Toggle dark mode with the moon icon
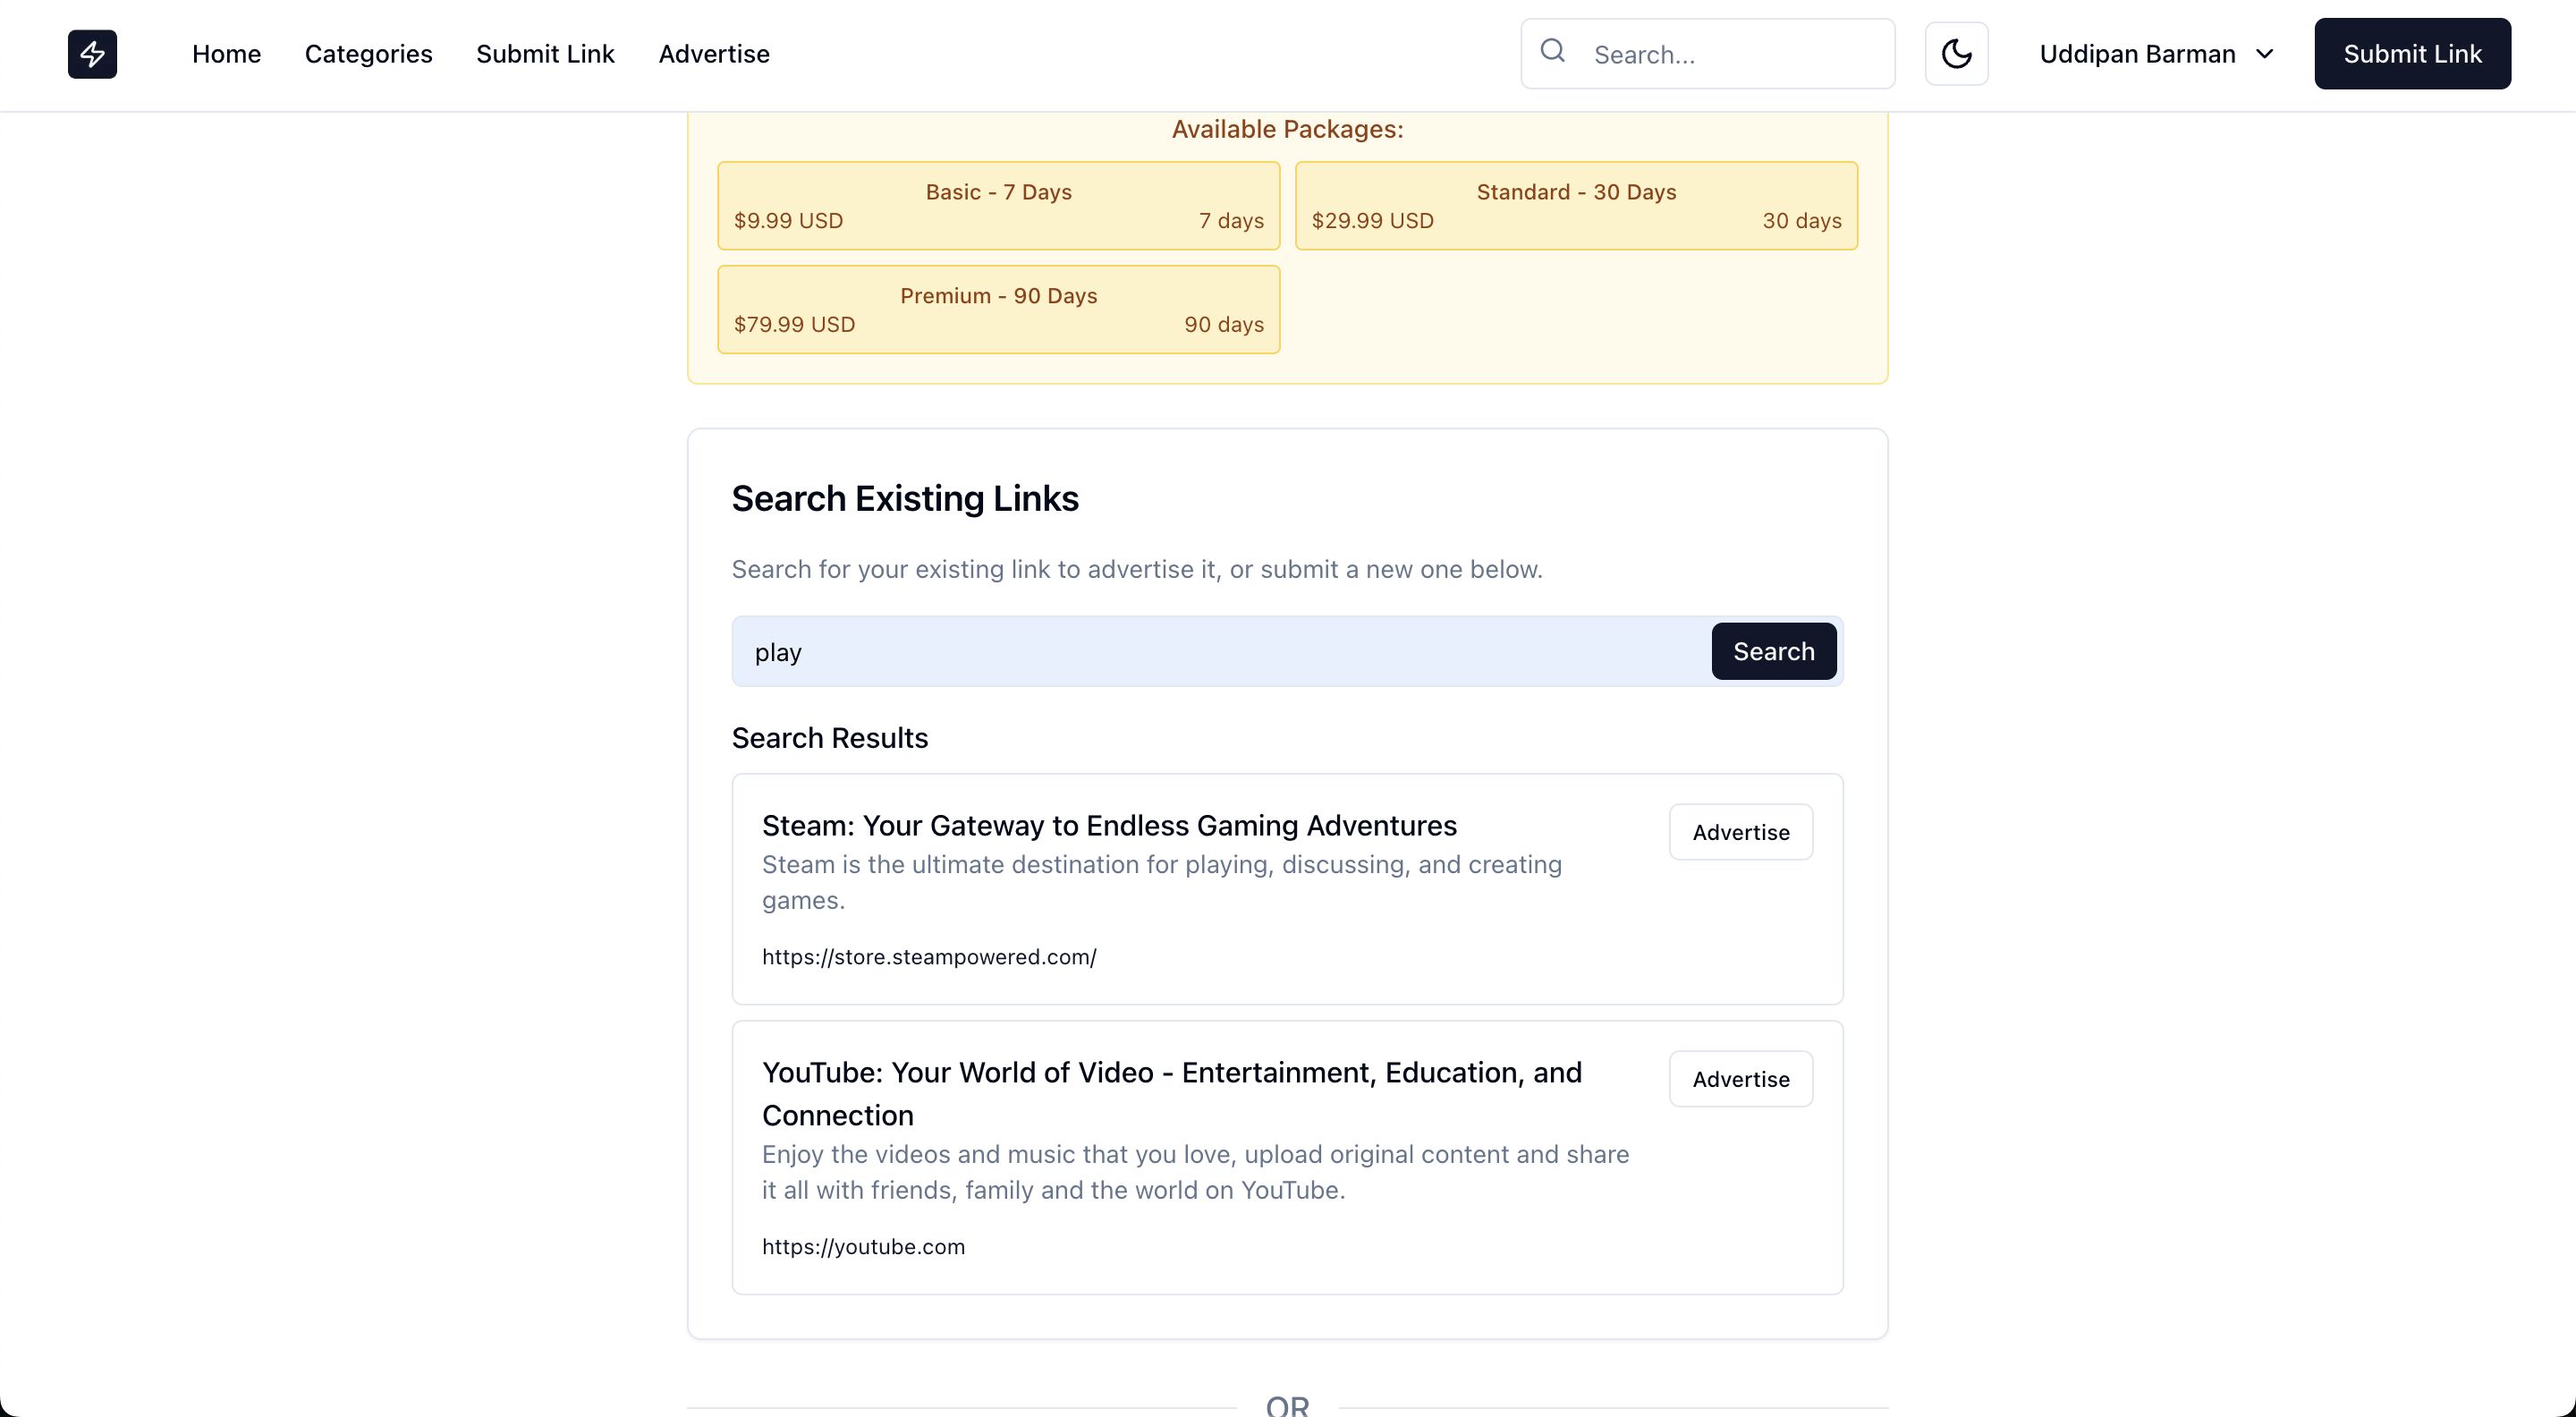The image size is (2576, 1417). coord(1956,54)
